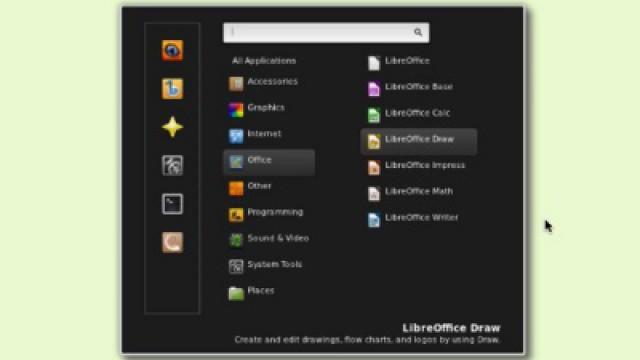Click the gray LibreOffice Math icon
640x360 pixels.
[373, 194]
